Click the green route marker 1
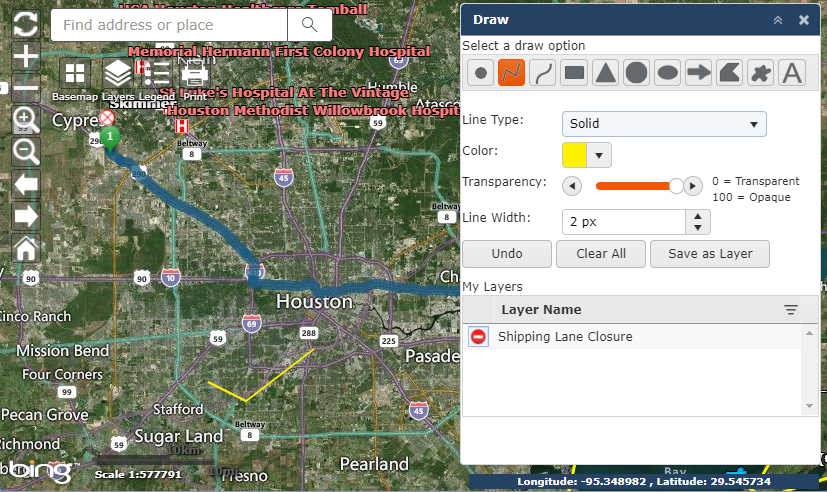Viewport: 827px width, 492px height. 110,139
